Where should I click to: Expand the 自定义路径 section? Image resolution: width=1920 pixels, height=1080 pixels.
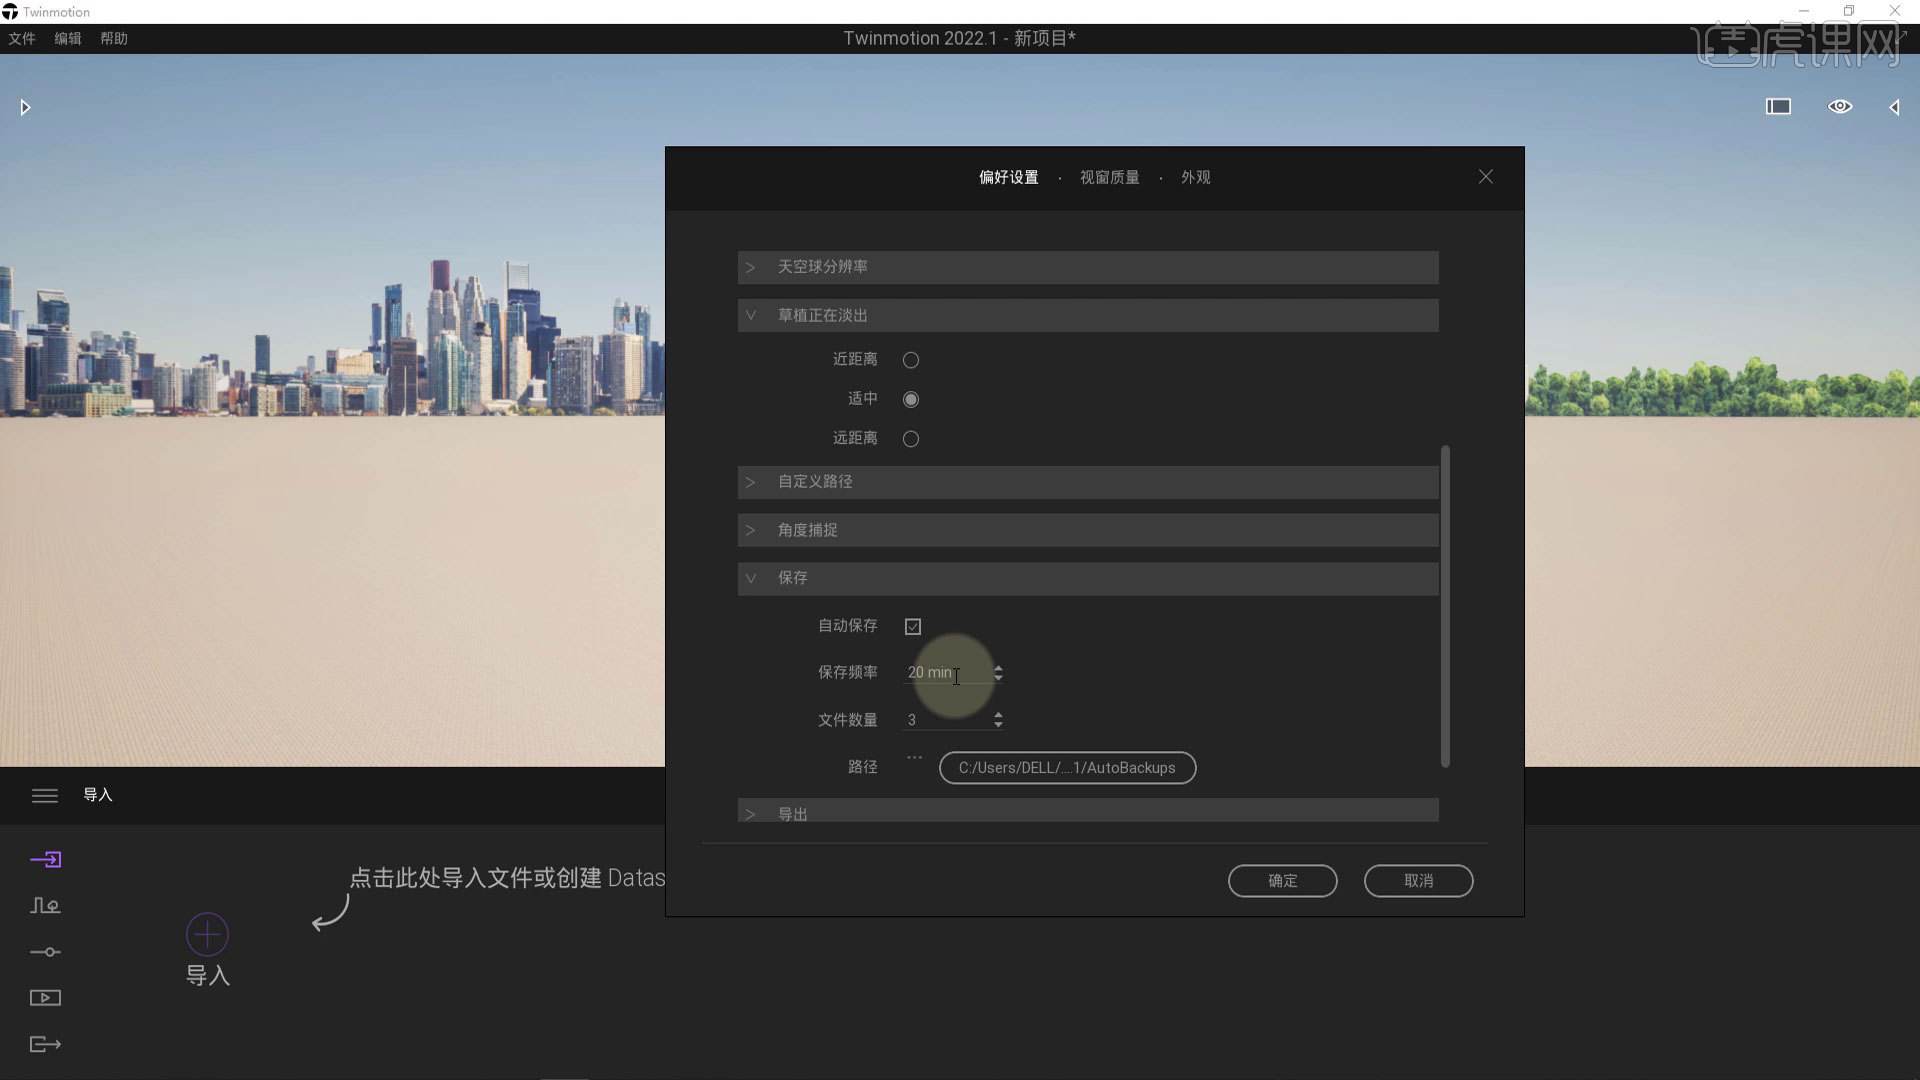point(1088,482)
